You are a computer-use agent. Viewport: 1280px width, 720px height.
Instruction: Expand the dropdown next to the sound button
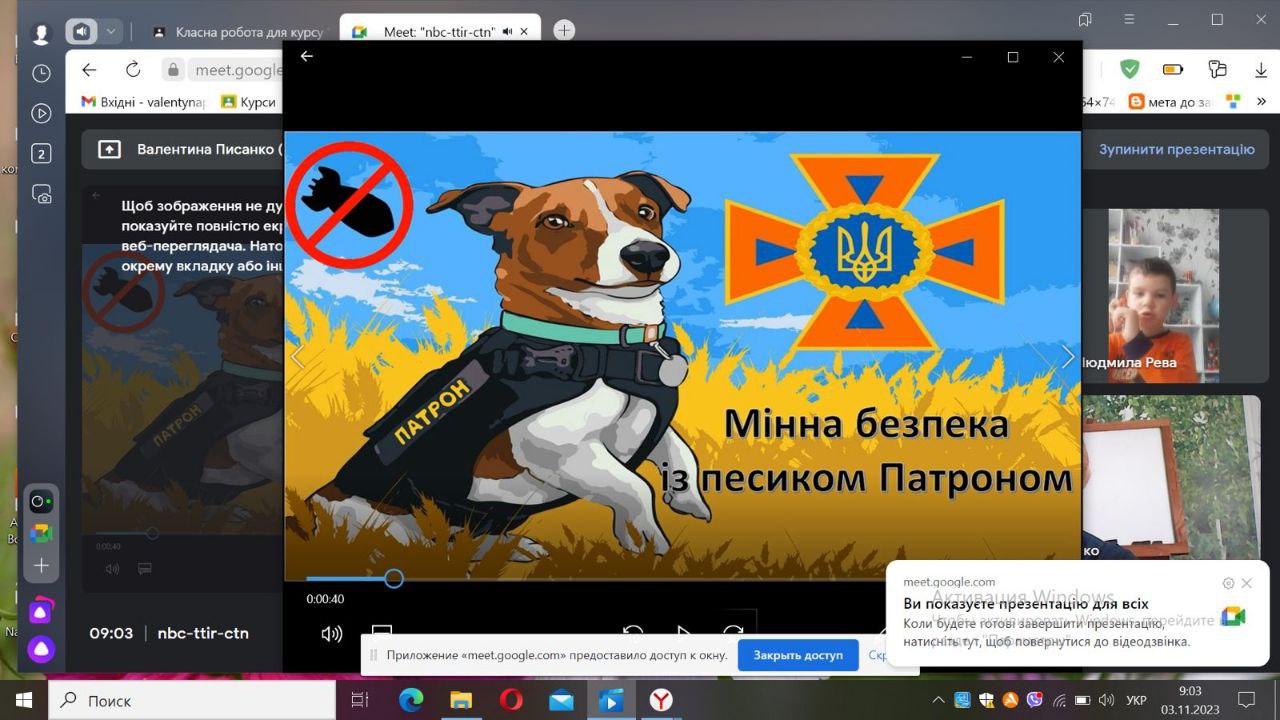pyautogui.click(x=111, y=32)
